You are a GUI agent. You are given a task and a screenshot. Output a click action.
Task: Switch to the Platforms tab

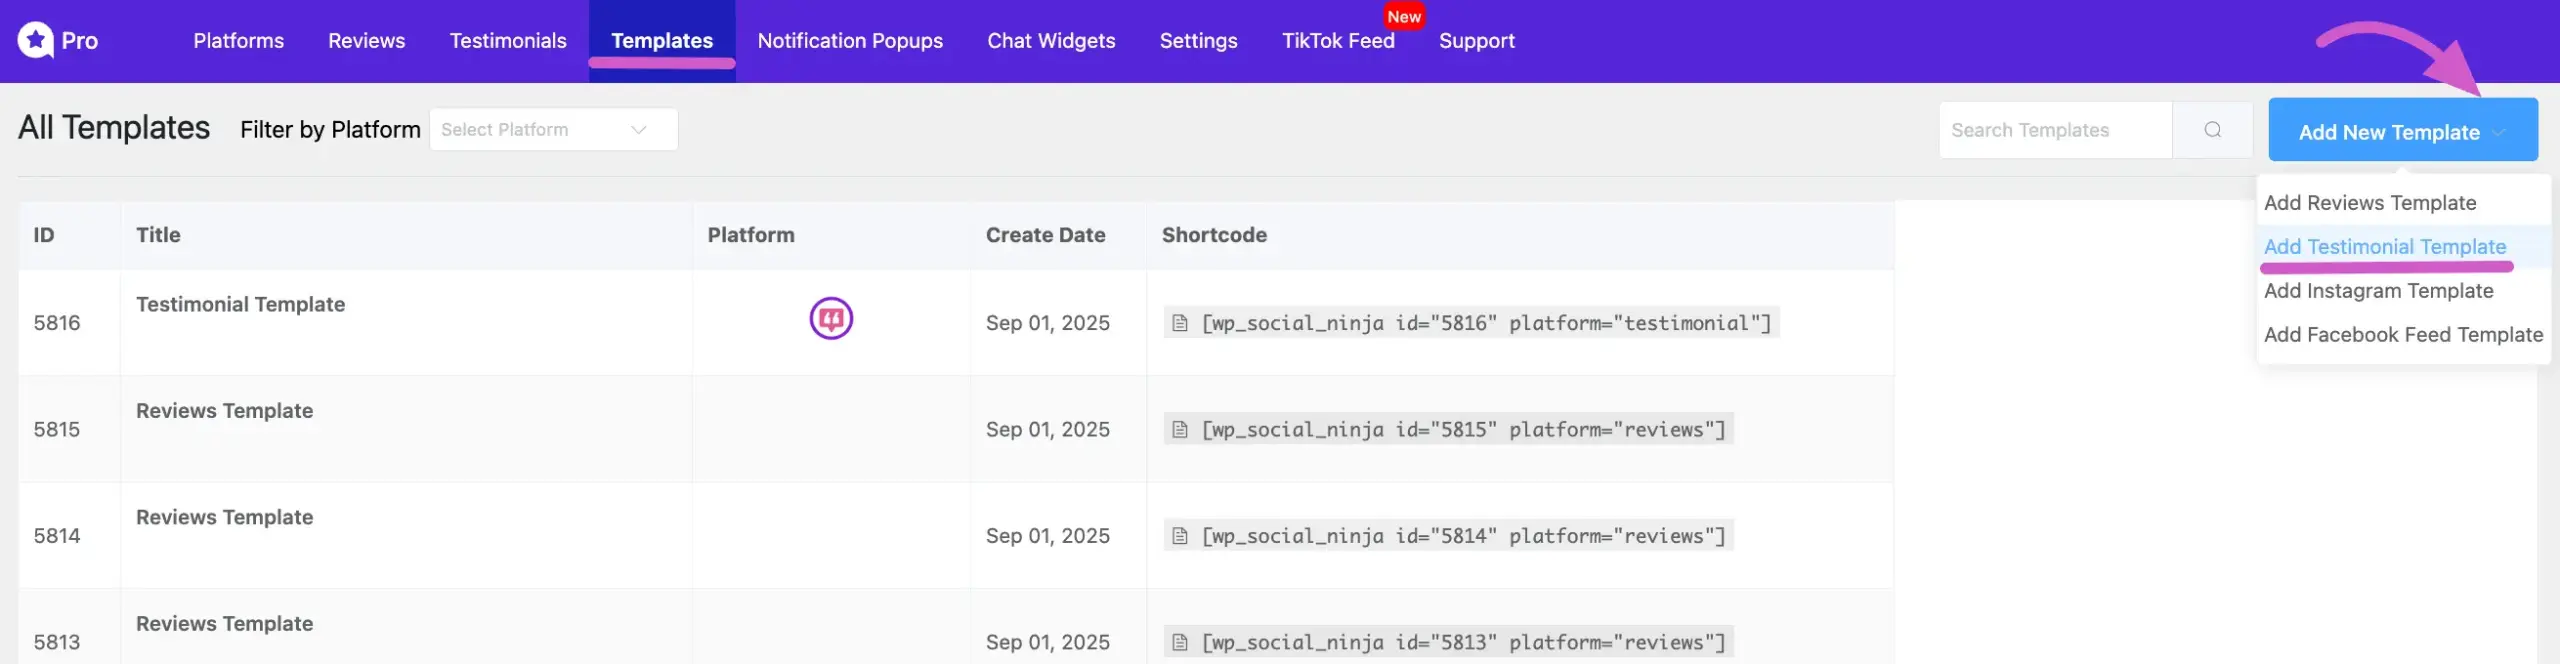[238, 41]
